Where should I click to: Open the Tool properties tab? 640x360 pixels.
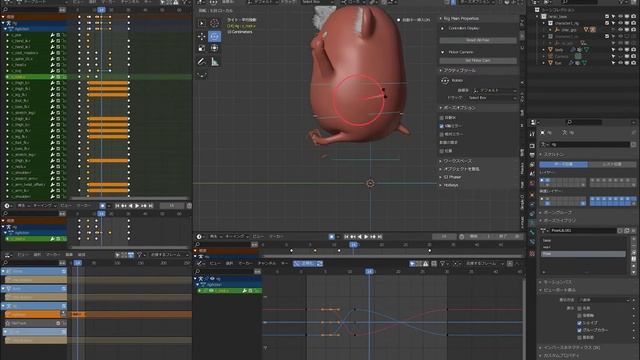[x=532, y=133]
